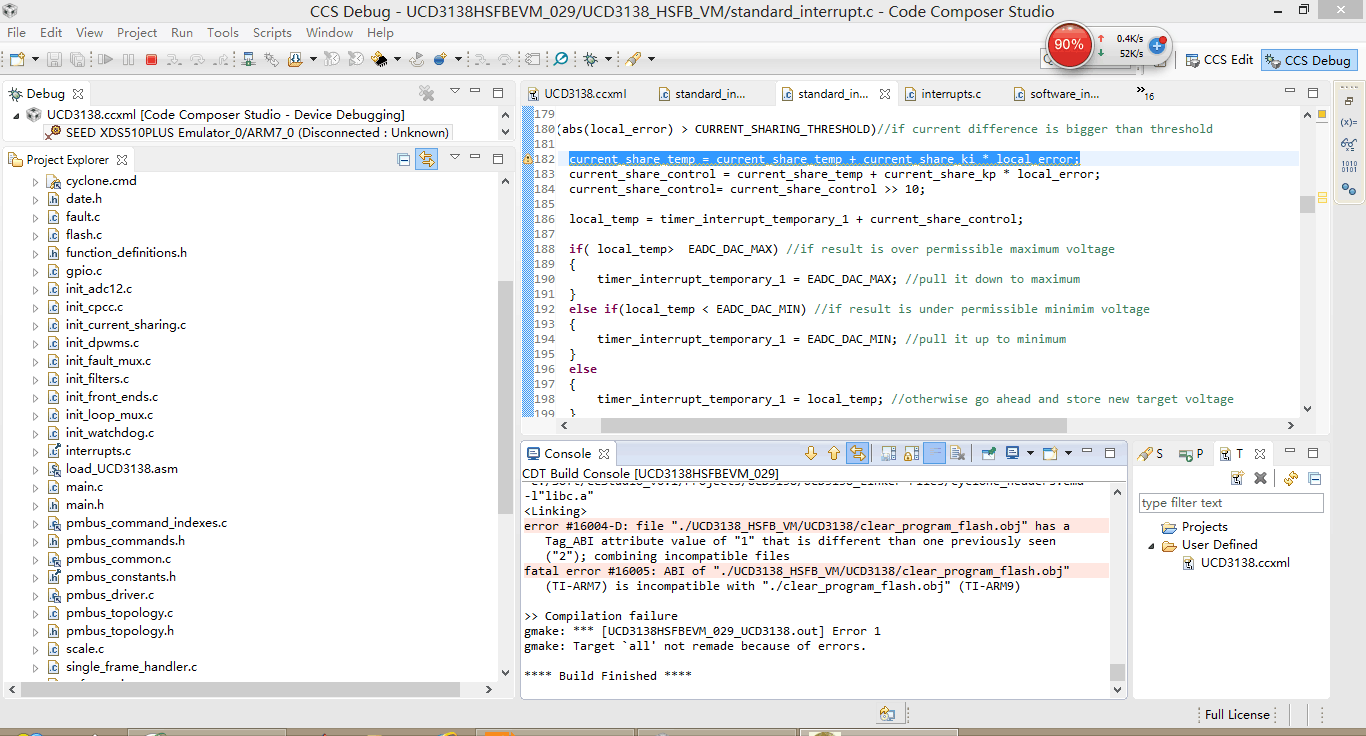Click the Debug bug icon in toolbar

591,60
